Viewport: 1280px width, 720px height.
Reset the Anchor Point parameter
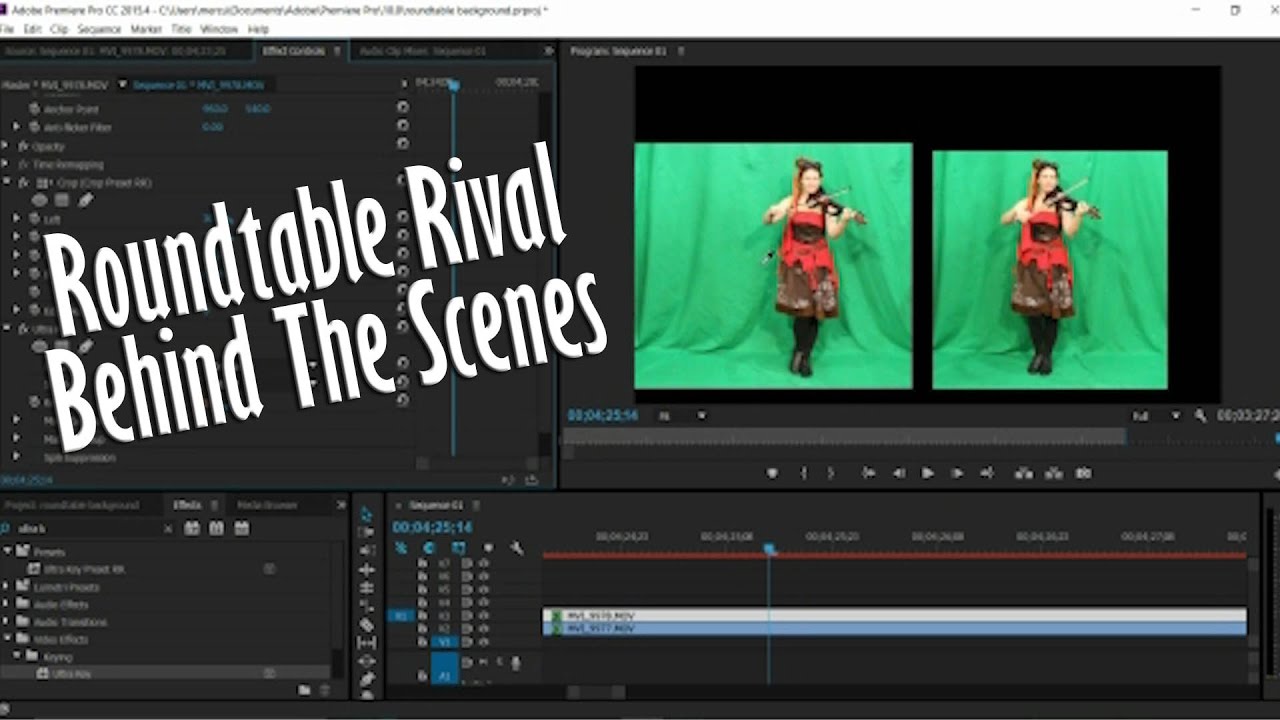pyautogui.click(x=402, y=108)
